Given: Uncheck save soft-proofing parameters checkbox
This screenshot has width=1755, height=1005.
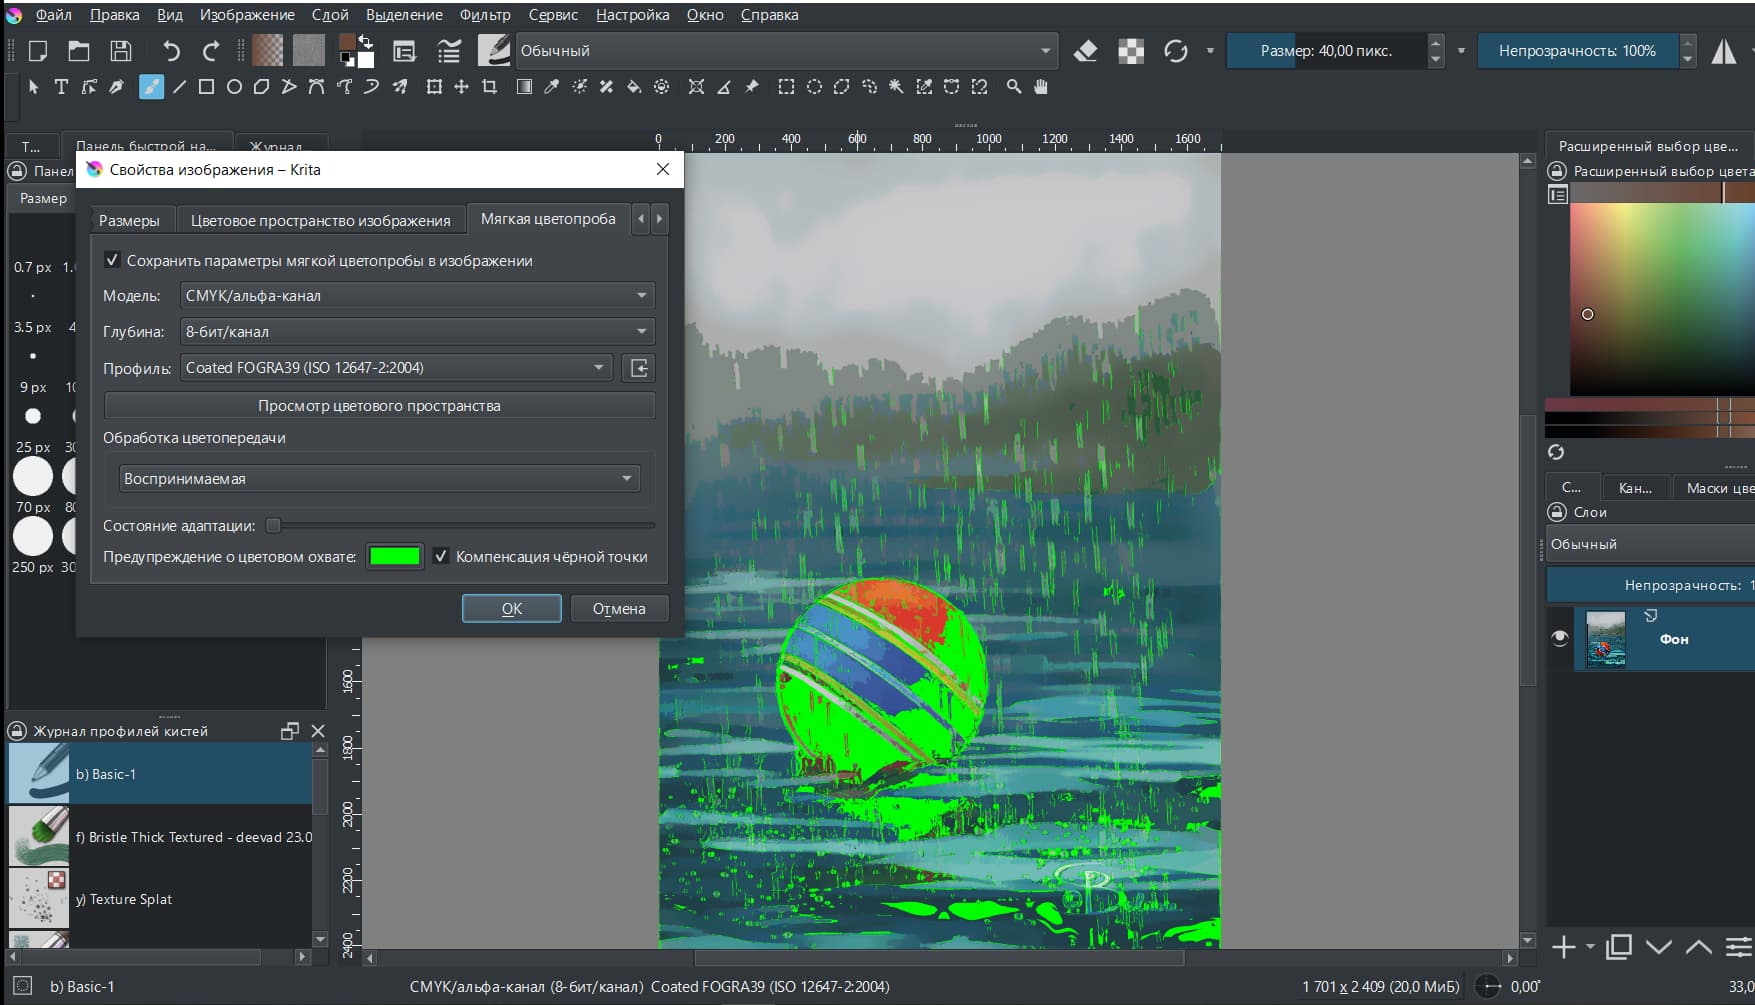Looking at the screenshot, I should pyautogui.click(x=113, y=260).
